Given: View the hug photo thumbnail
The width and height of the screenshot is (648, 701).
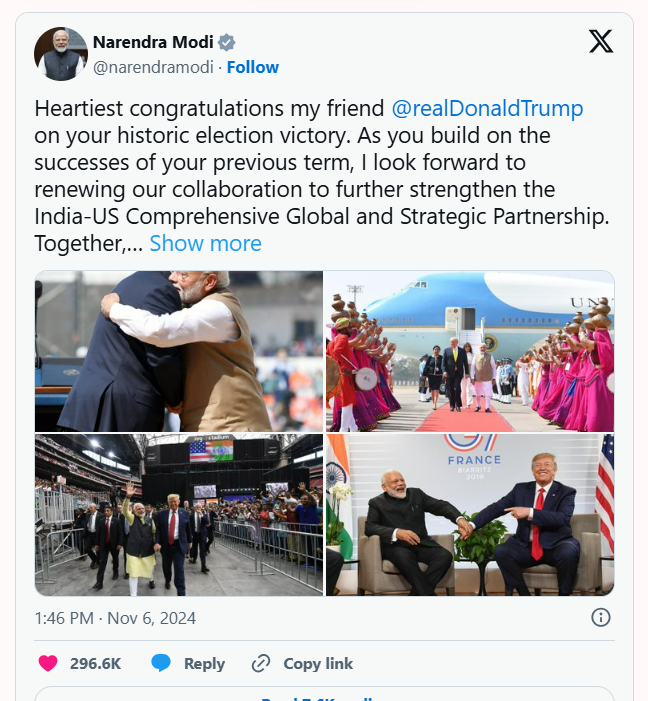Looking at the screenshot, I should 179,351.
